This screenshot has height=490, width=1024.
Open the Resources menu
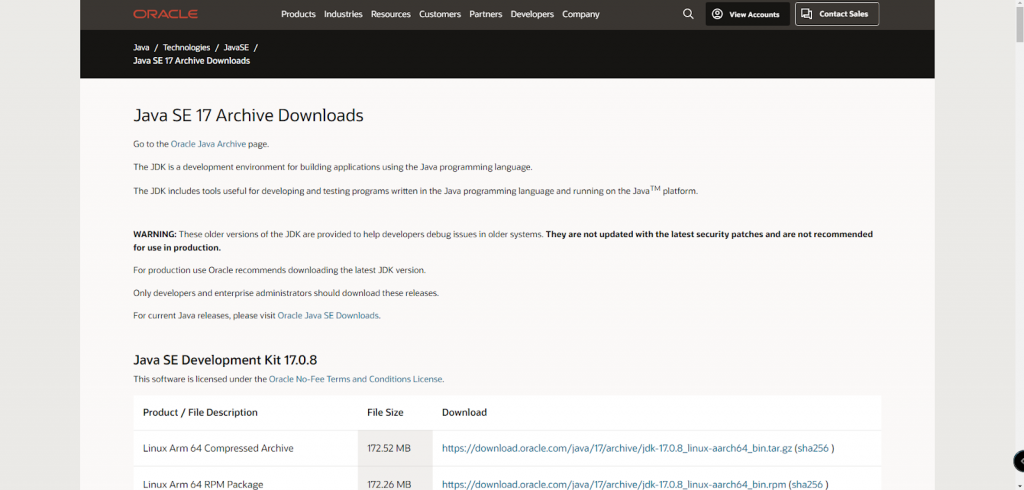(391, 14)
